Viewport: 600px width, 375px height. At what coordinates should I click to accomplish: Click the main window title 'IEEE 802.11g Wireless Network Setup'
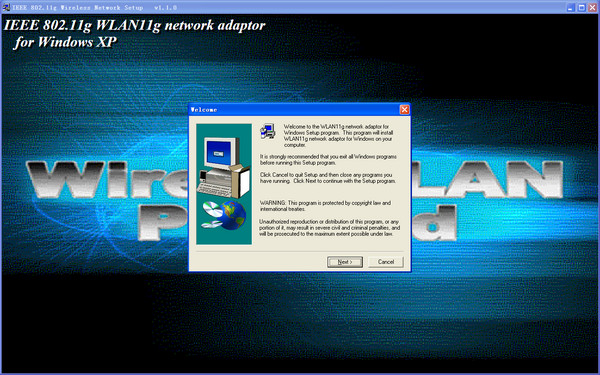tap(77, 7)
